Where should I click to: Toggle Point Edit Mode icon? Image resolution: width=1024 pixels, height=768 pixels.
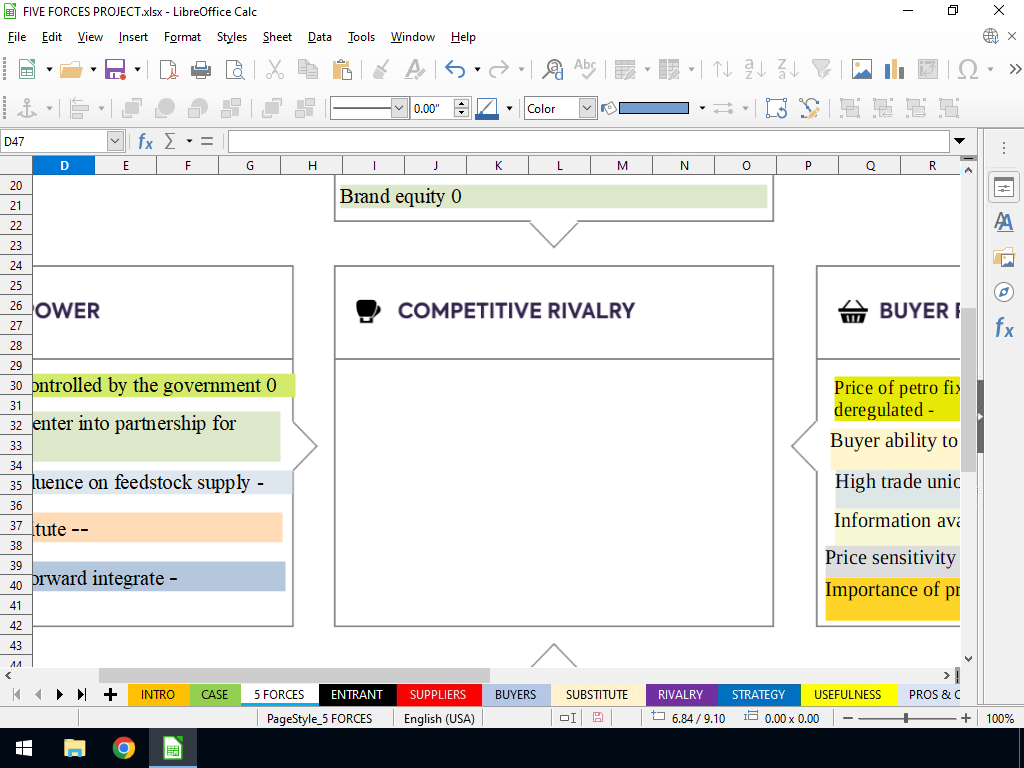click(809, 108)
